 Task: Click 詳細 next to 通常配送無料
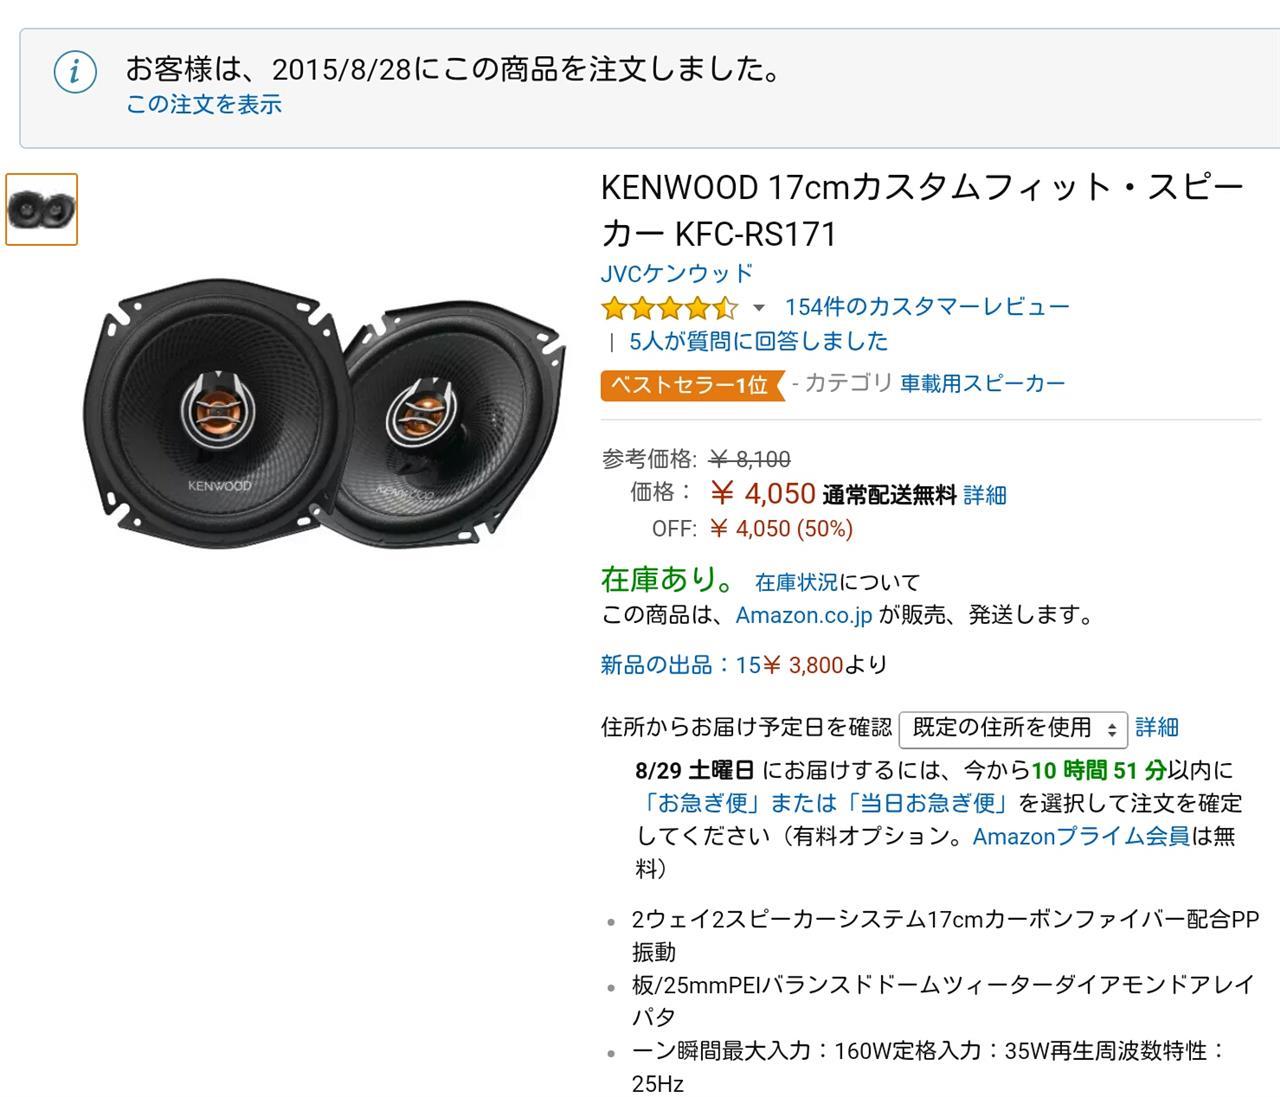(985, 495)
